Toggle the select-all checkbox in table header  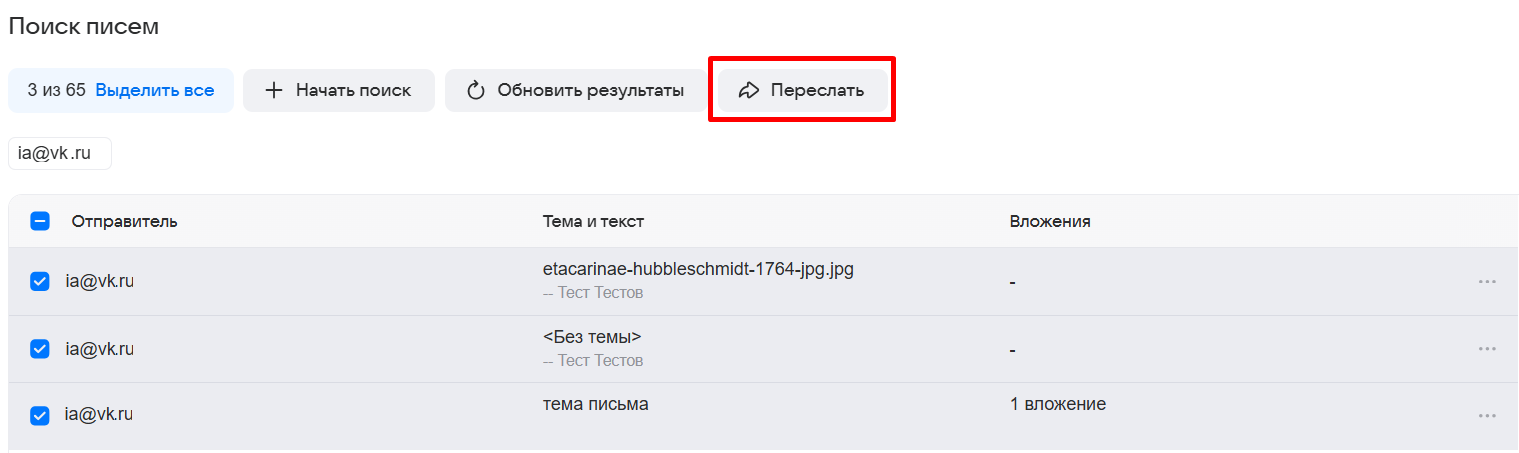click(x=40, y=221)
